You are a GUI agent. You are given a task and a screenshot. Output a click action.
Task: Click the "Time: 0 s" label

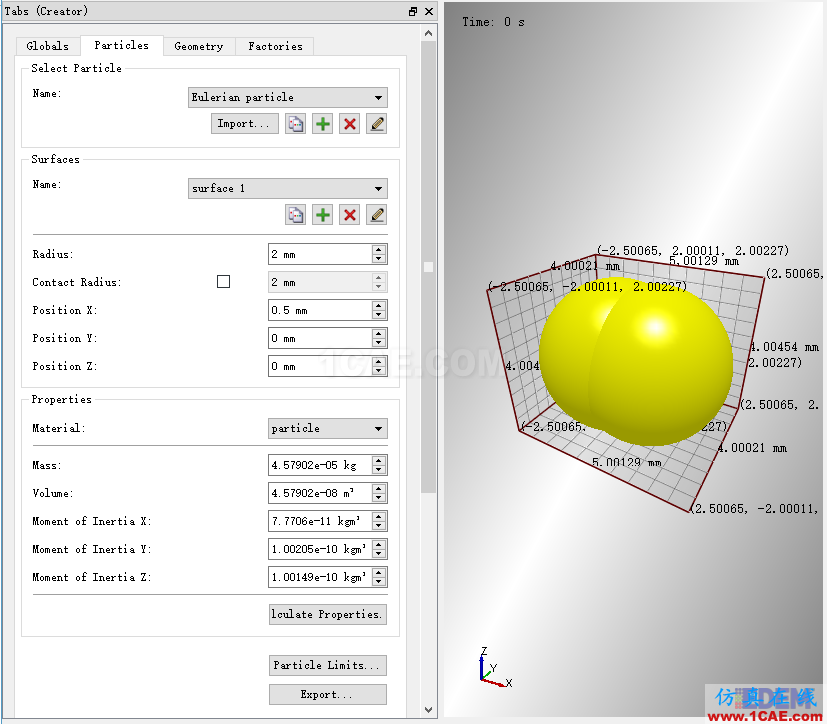[493, 22]
